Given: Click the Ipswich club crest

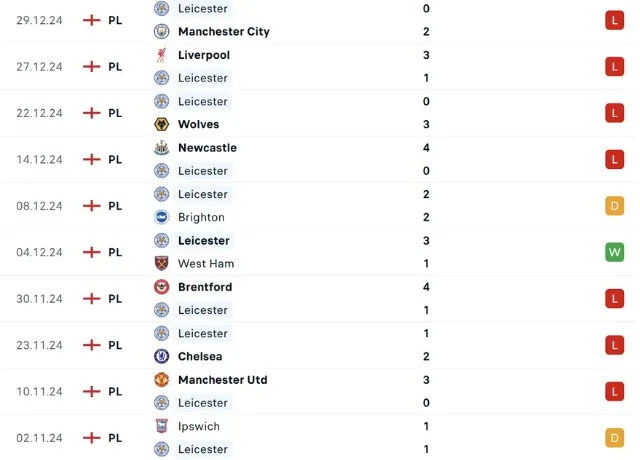Looking at the screenshot, I should point(161,426).
